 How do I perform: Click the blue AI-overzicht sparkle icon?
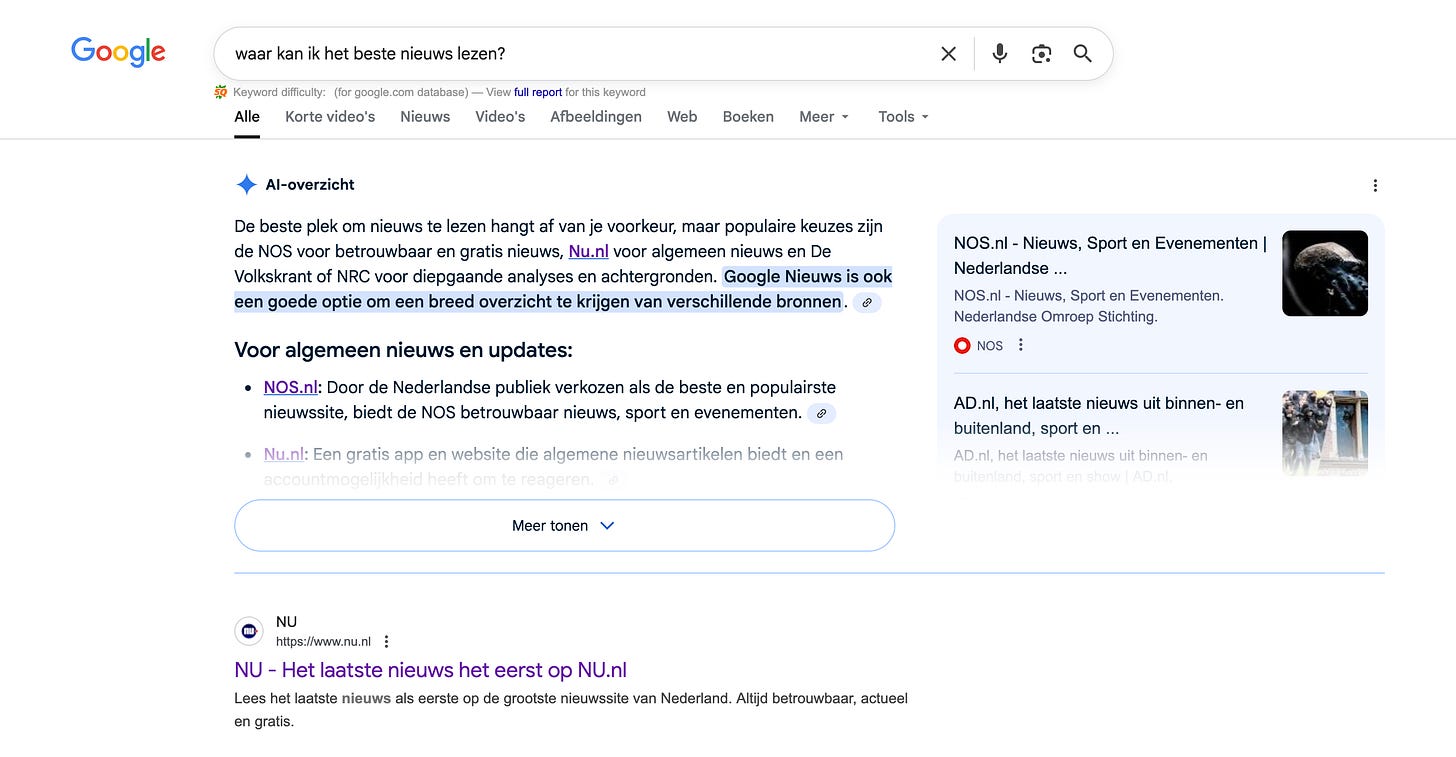point(246,184)
